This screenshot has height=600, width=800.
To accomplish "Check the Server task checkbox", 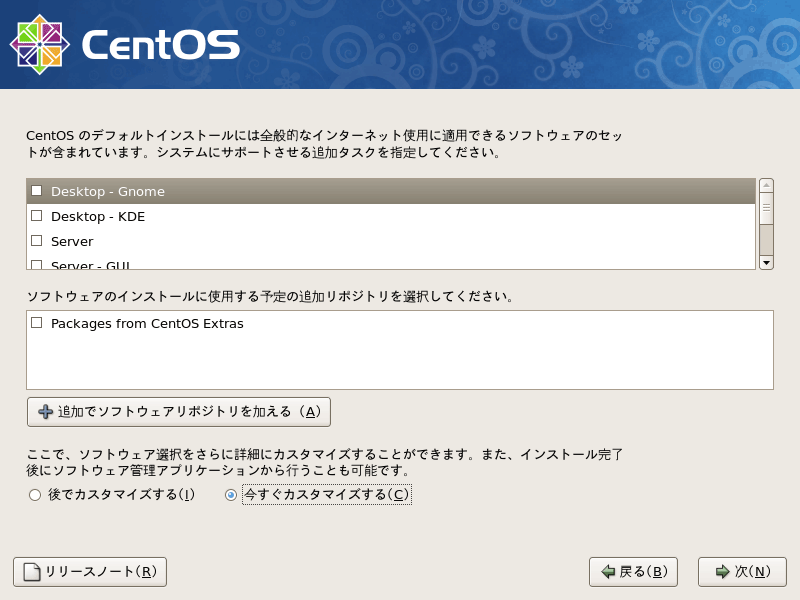I will (x=36, y=240).
